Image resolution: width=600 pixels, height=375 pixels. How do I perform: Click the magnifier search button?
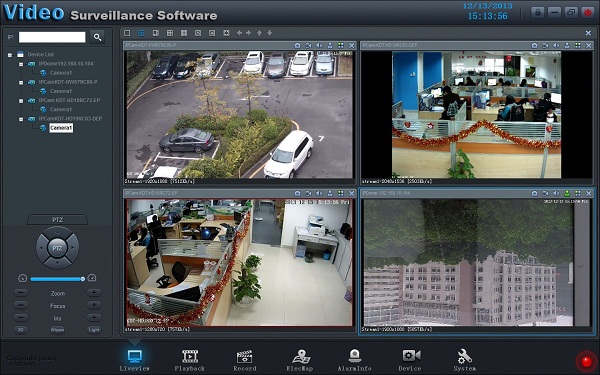[x=97, y=37]
